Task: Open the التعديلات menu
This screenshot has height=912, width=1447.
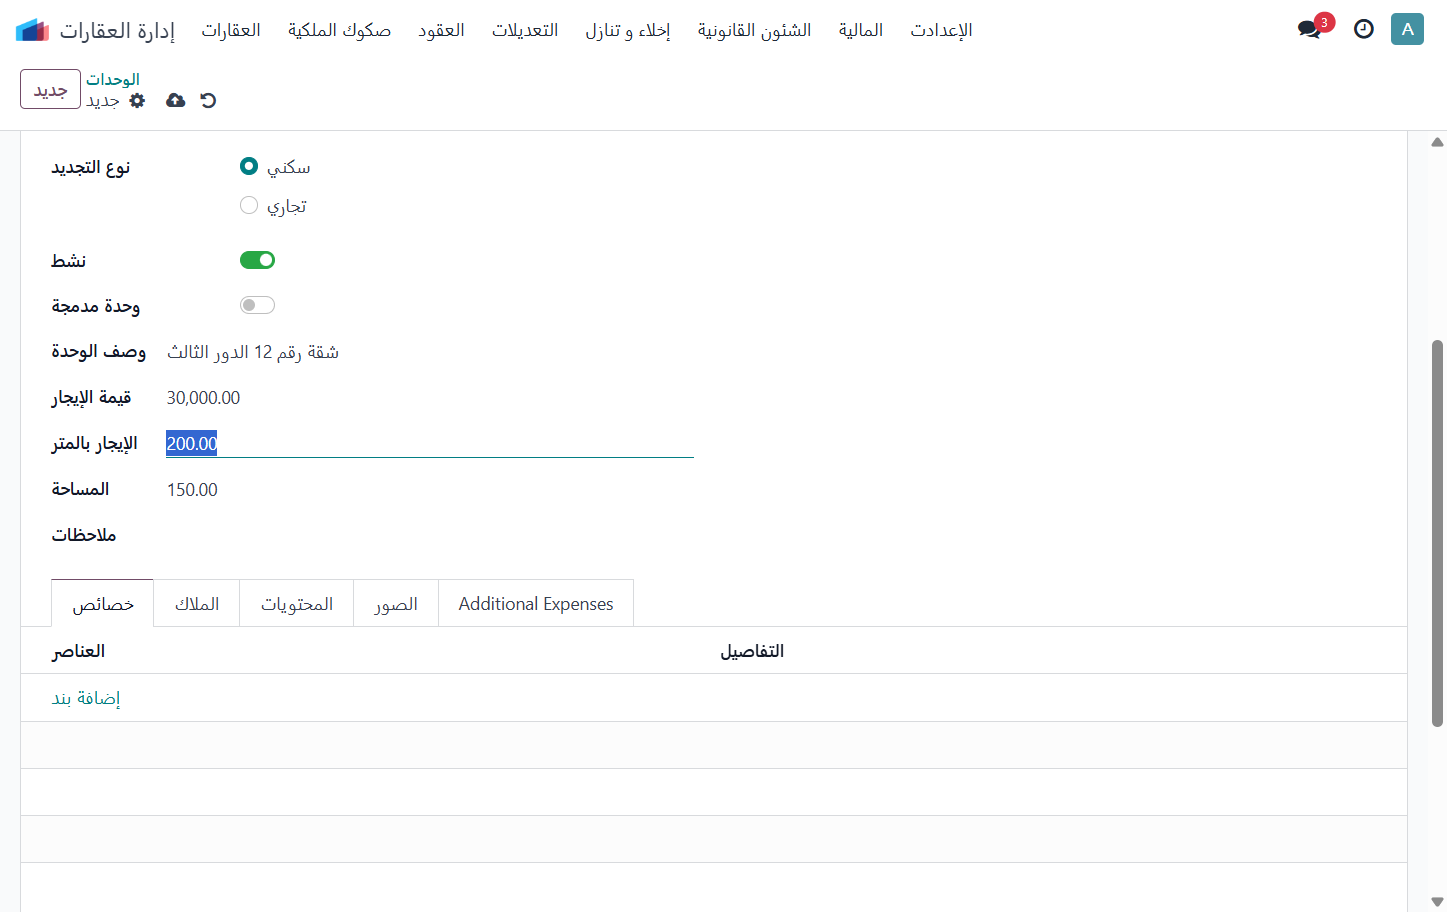Action: tap(525, 30)
